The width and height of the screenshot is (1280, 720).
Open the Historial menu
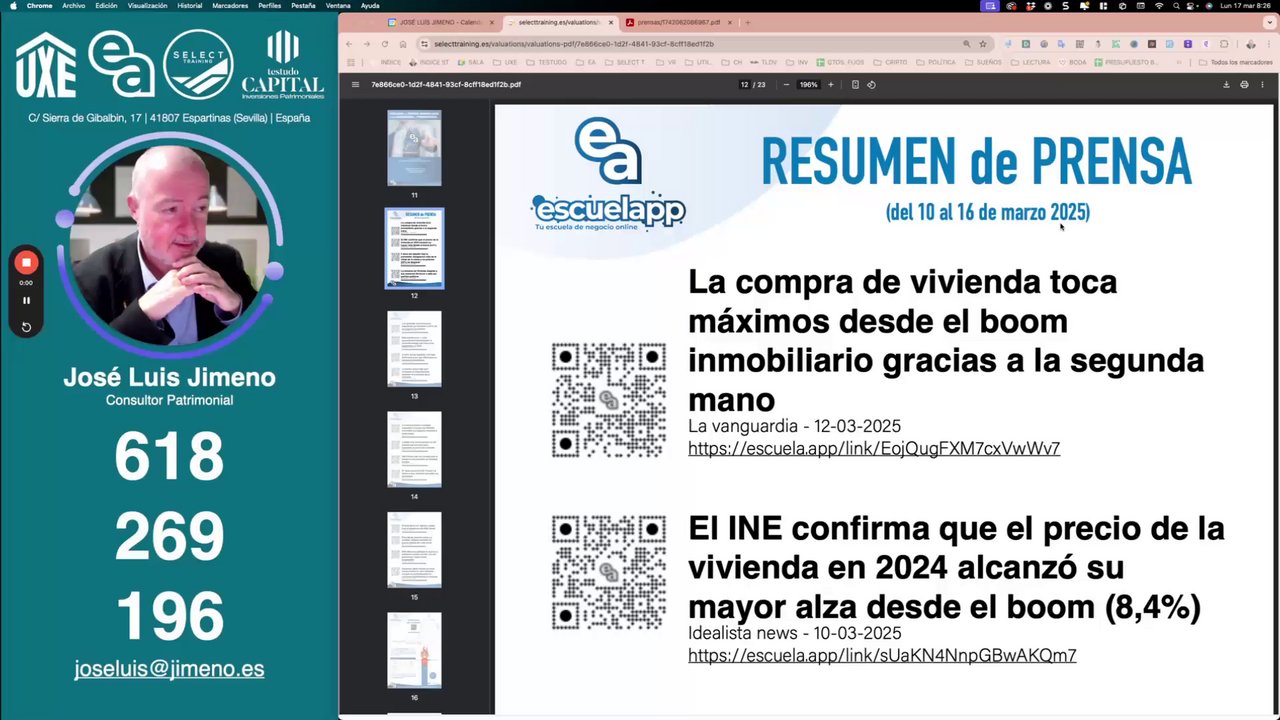click(x=190, y=6)
